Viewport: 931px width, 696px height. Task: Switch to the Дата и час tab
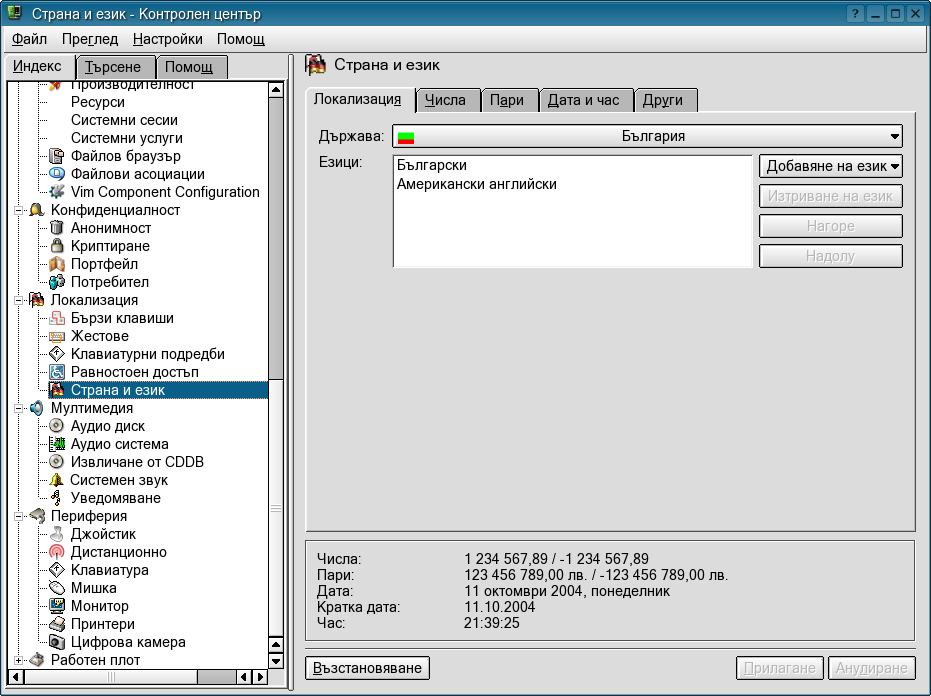(584, 100)
